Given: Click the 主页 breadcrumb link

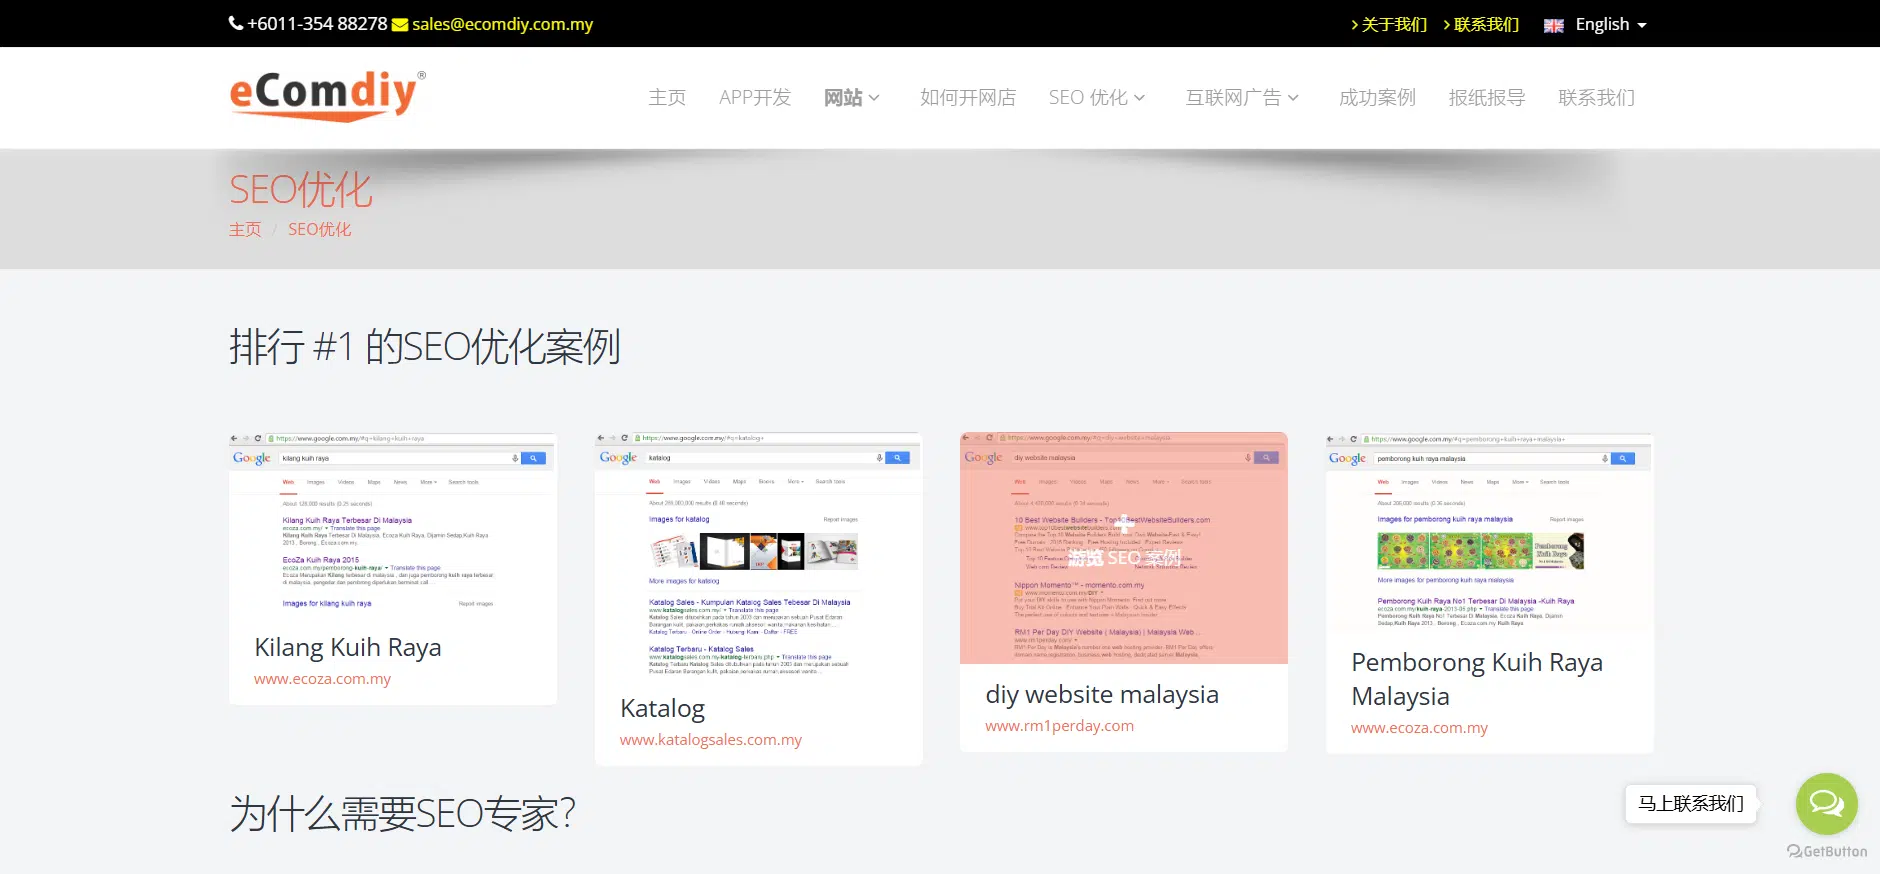Looking at the screenshot, I should coord(245,229).
